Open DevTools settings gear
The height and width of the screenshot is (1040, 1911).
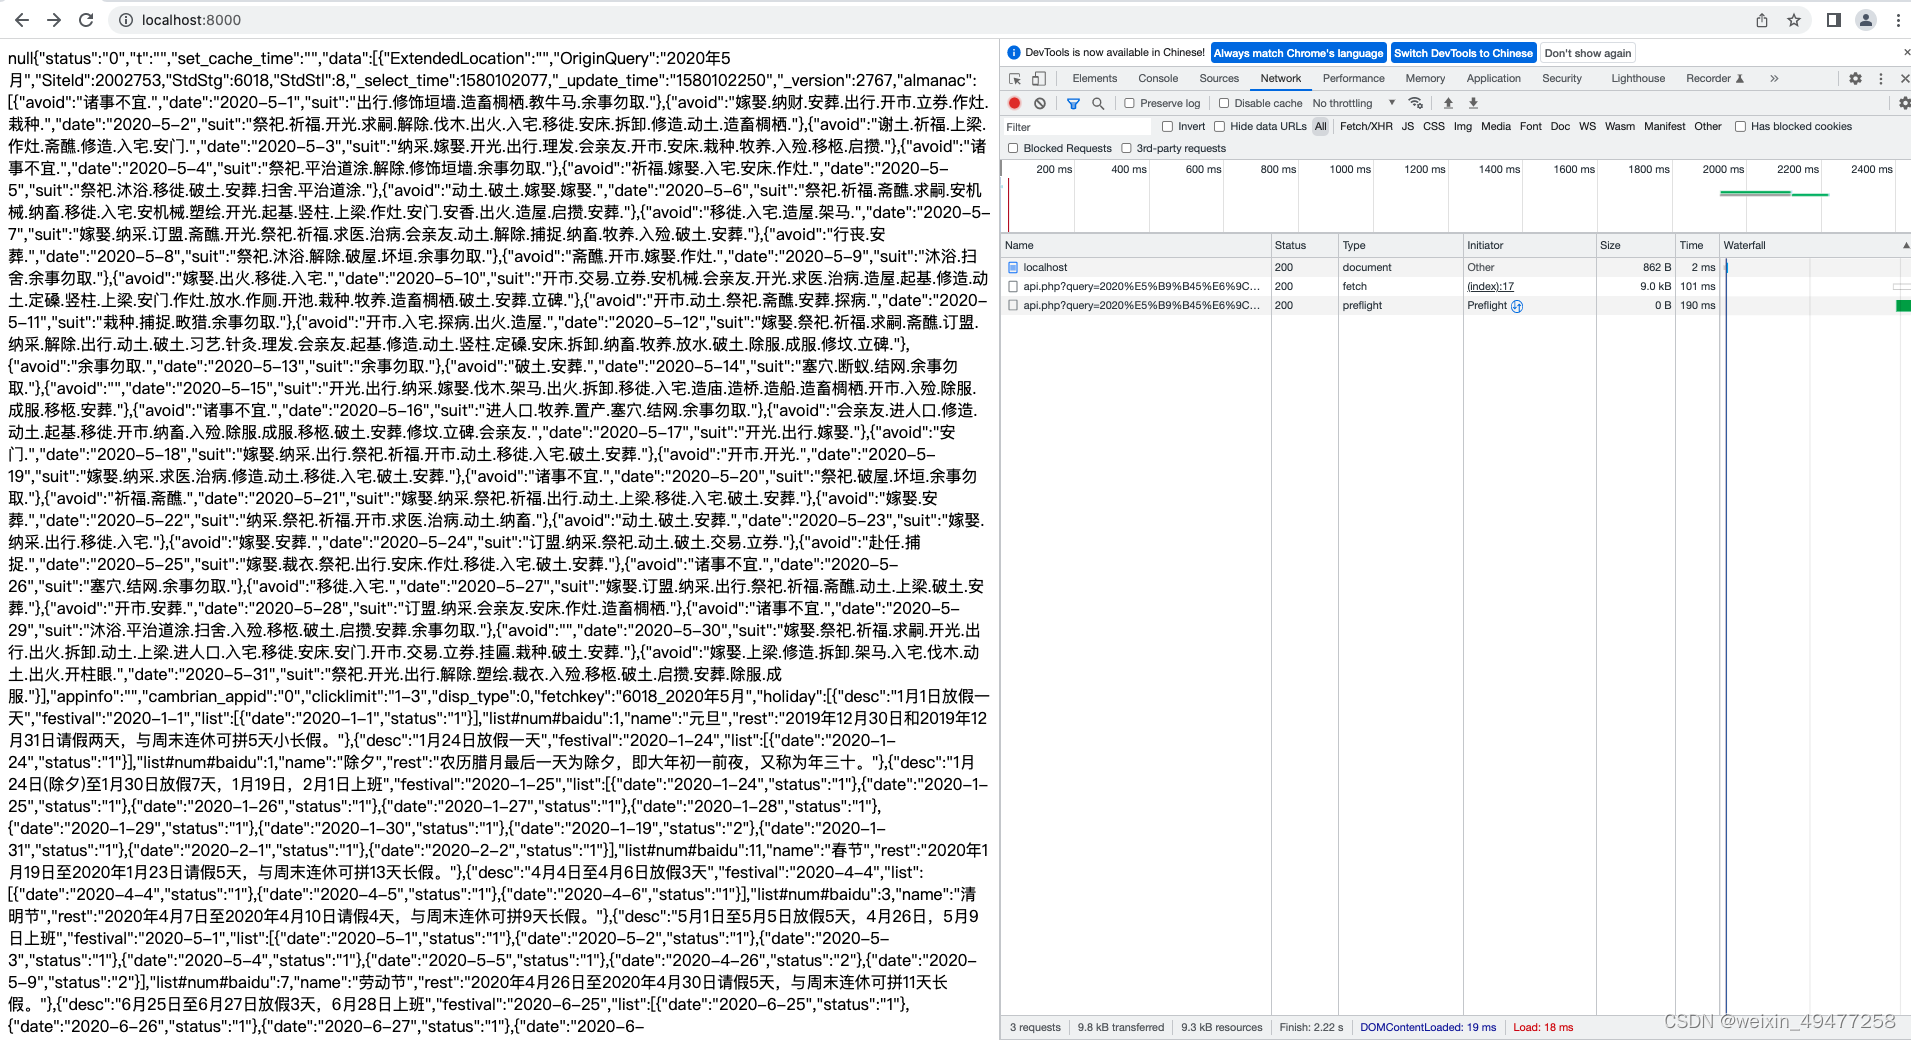tap(1855, 78)
